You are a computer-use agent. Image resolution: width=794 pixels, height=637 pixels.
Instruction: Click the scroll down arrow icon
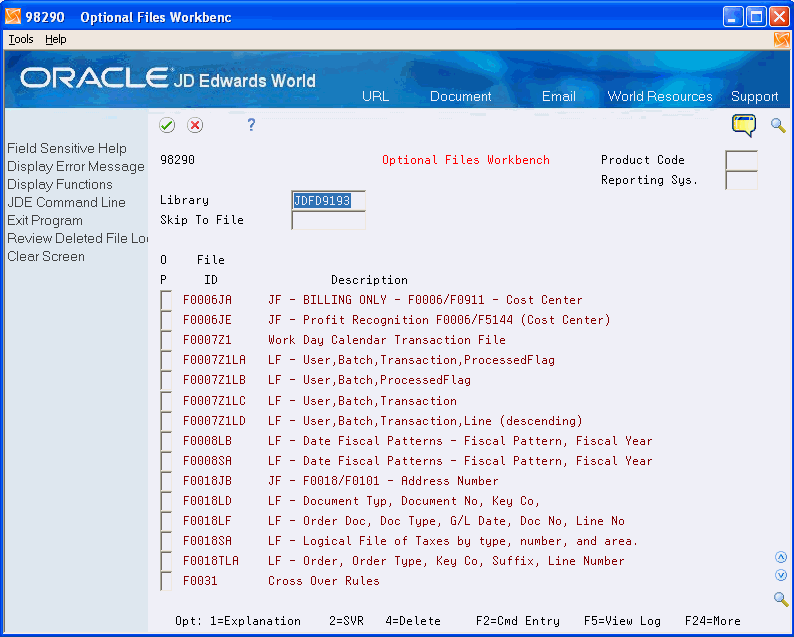click(781, 575)
